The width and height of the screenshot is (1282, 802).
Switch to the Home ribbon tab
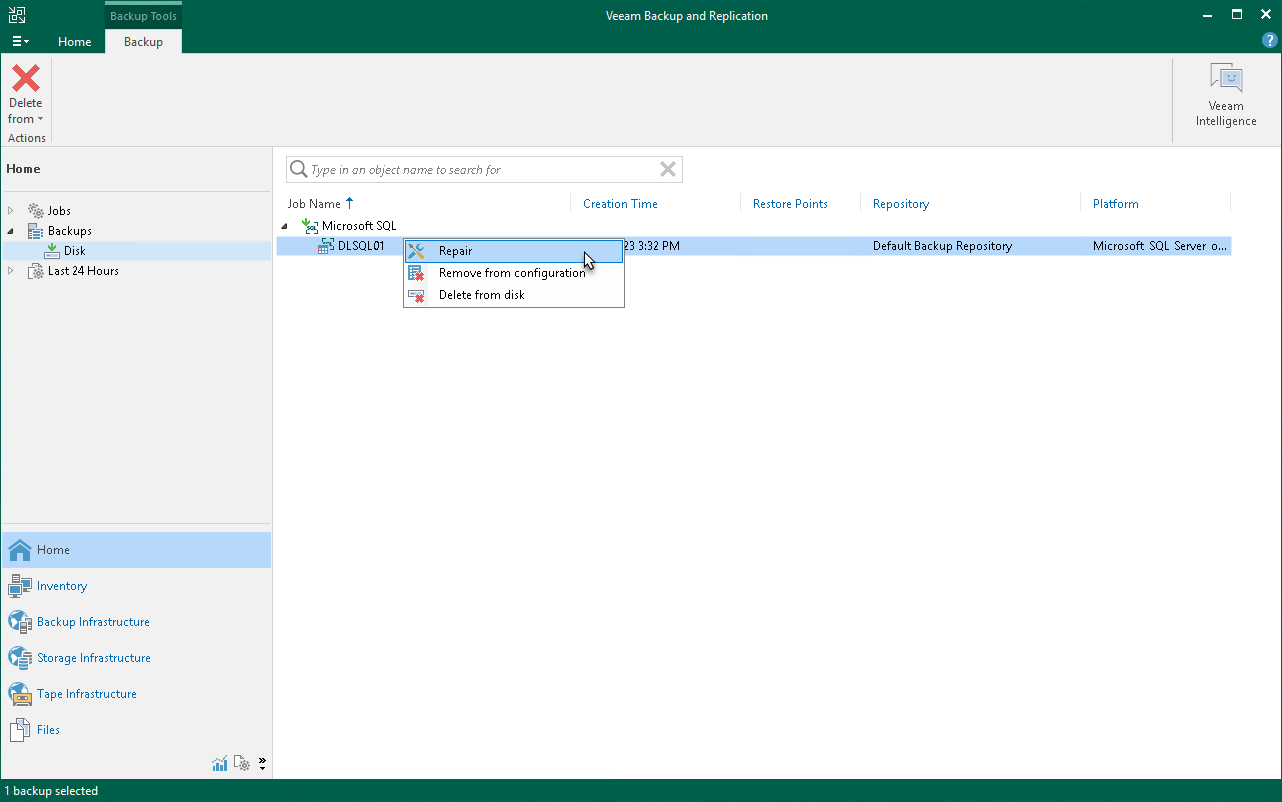coord(75,42)
